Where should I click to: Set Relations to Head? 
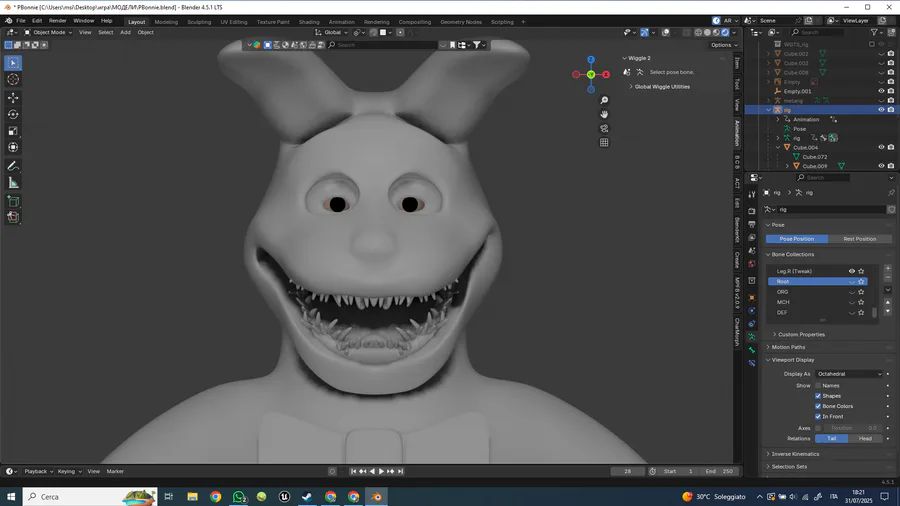(865, 438)
